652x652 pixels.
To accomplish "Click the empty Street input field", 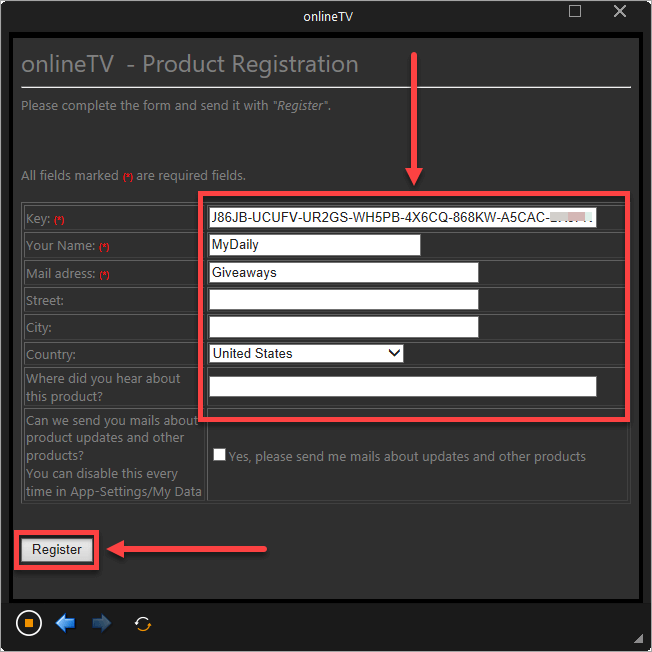I will (x=343, y=299).
